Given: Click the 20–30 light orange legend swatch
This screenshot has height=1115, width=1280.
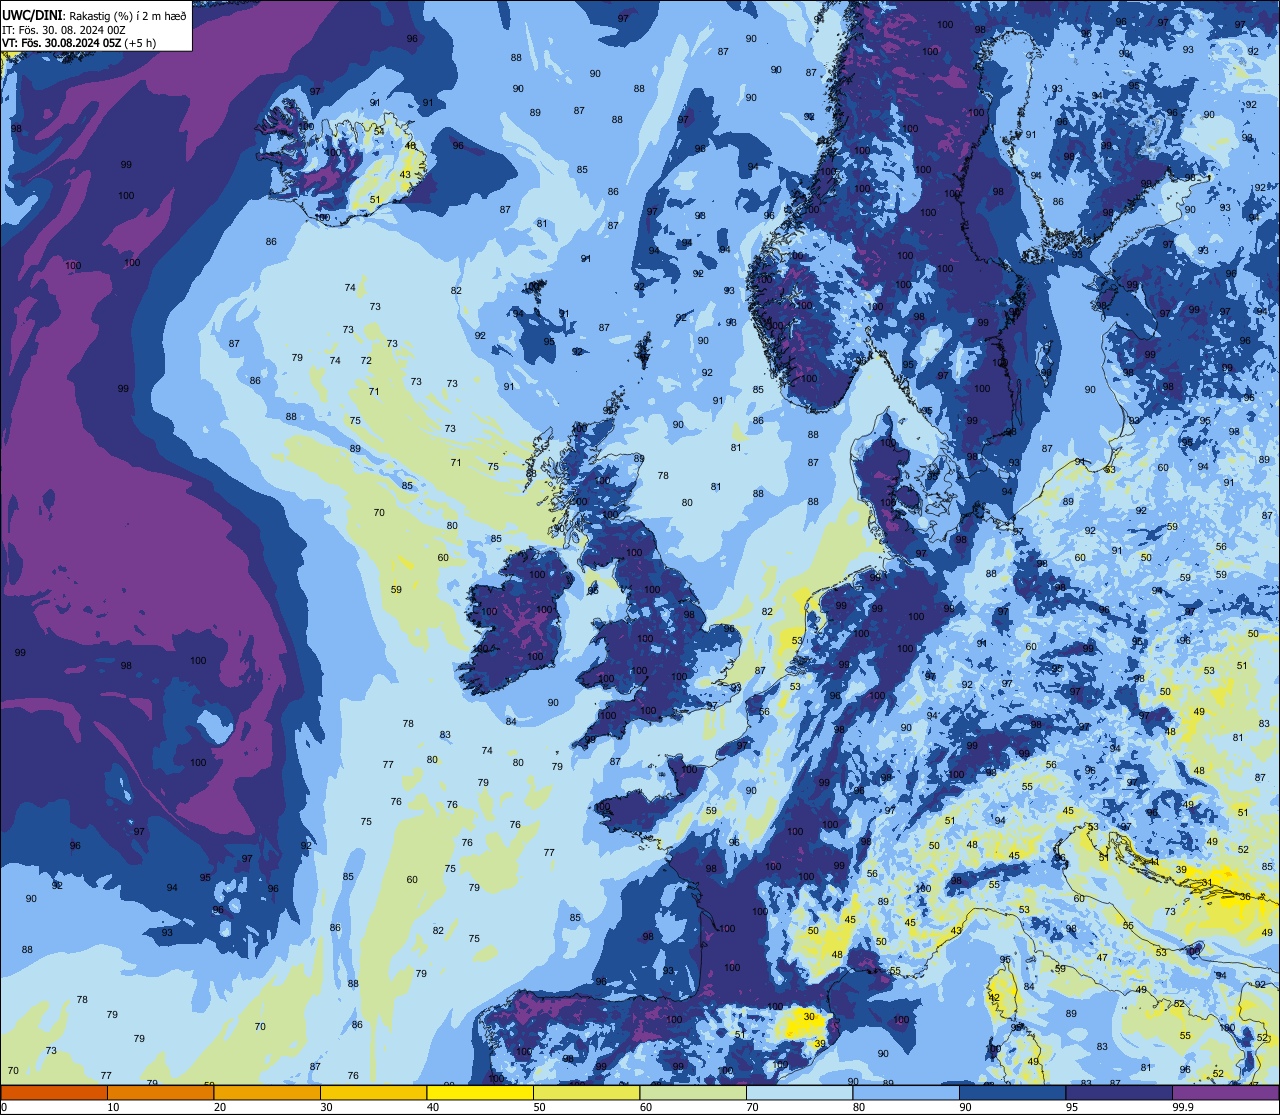Looking at the screenshot, I should pos(267,1092).
